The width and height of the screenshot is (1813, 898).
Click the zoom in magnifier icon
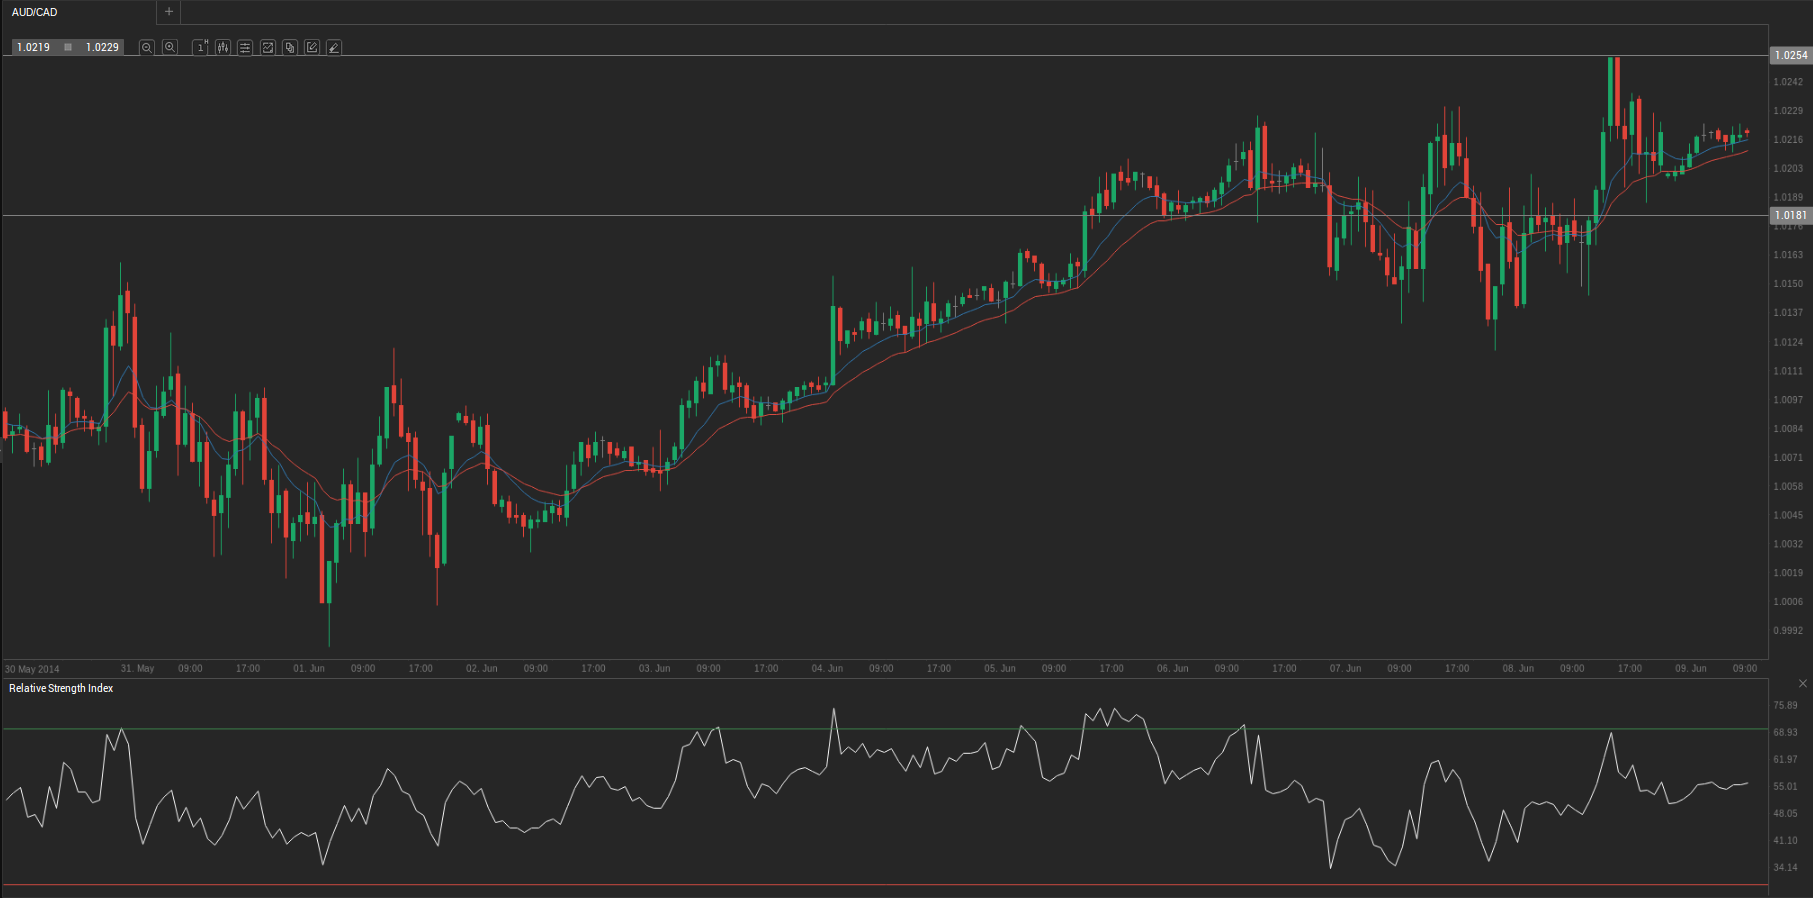click(x=170, y=48)
